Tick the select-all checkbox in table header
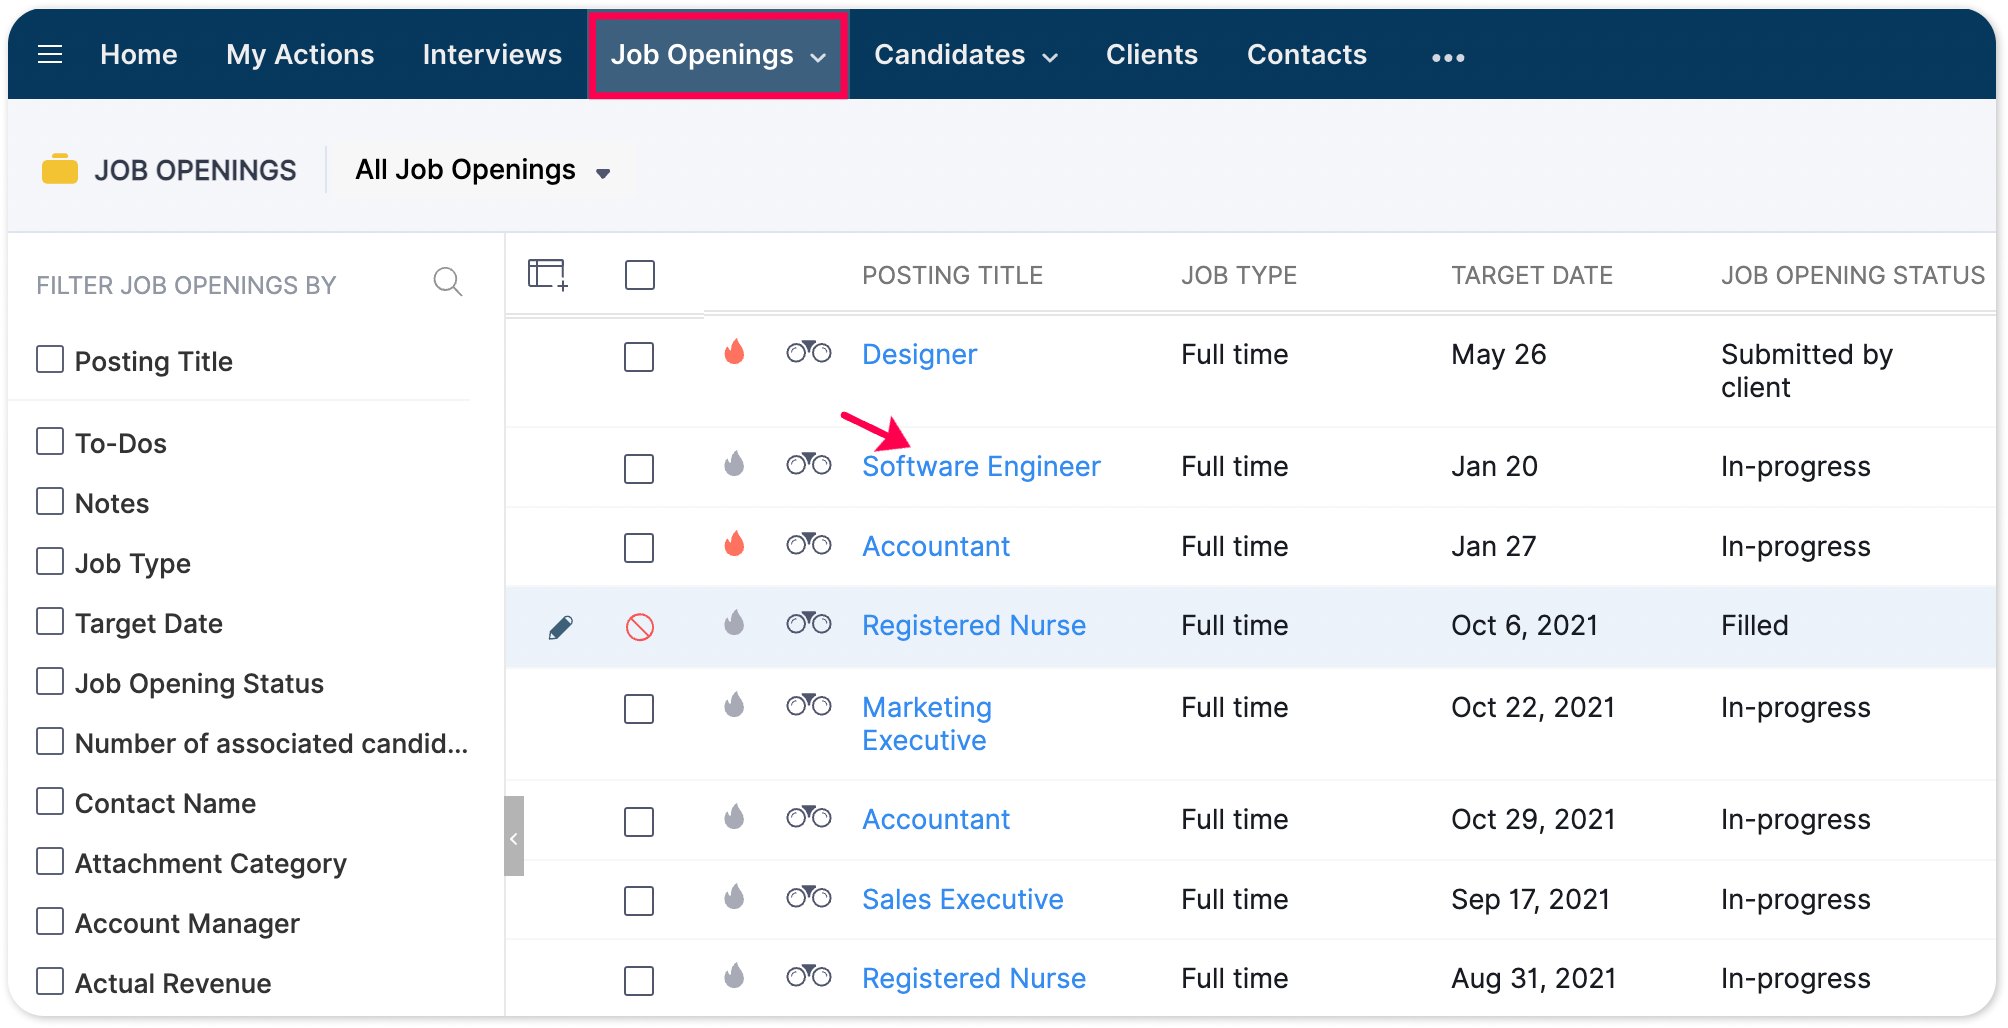Viewport: 2008px width, 1028px height. click(x=640, y=275)
